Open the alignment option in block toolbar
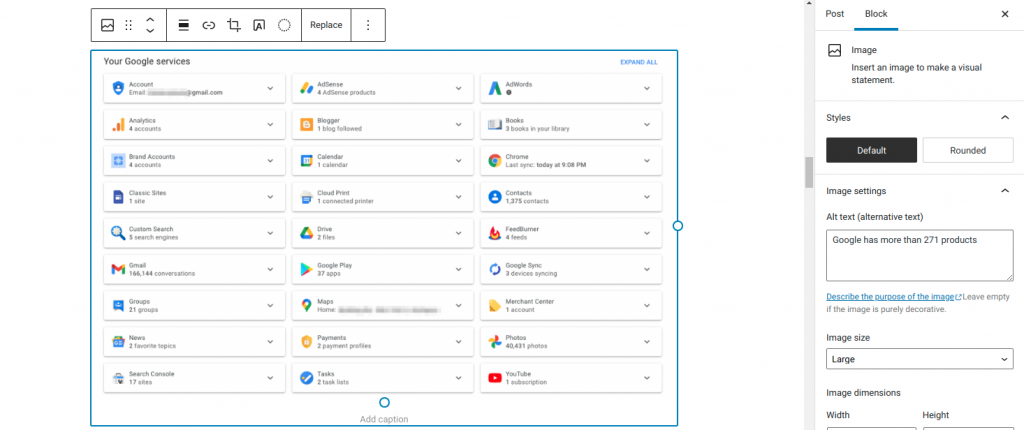 pos(184,25)
